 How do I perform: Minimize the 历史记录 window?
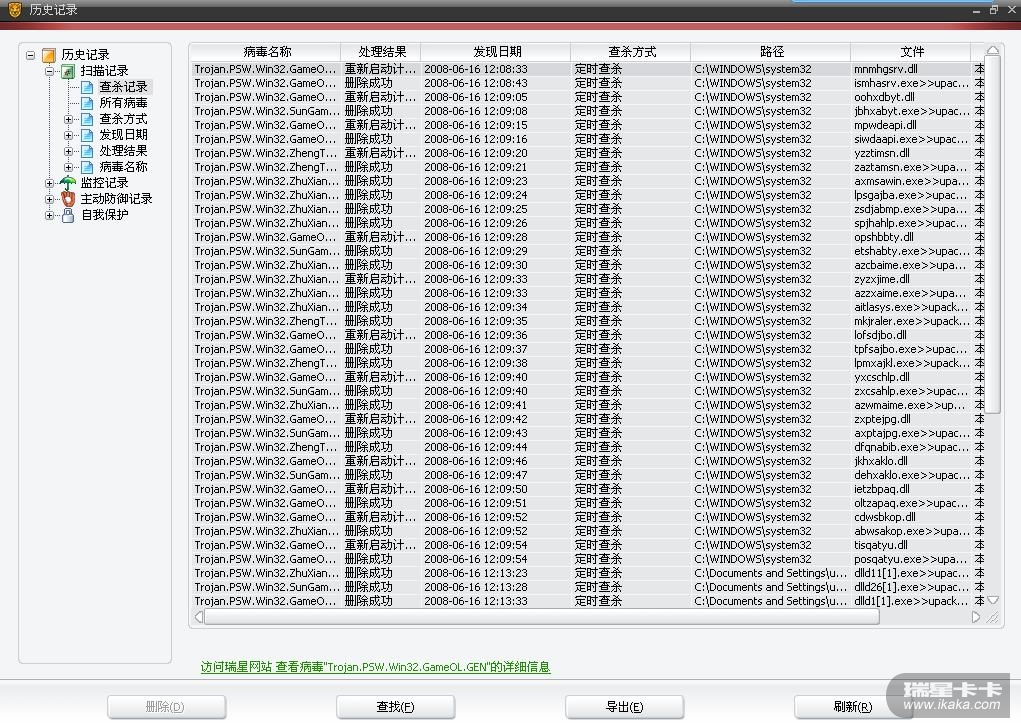click(x=976, y=10)
